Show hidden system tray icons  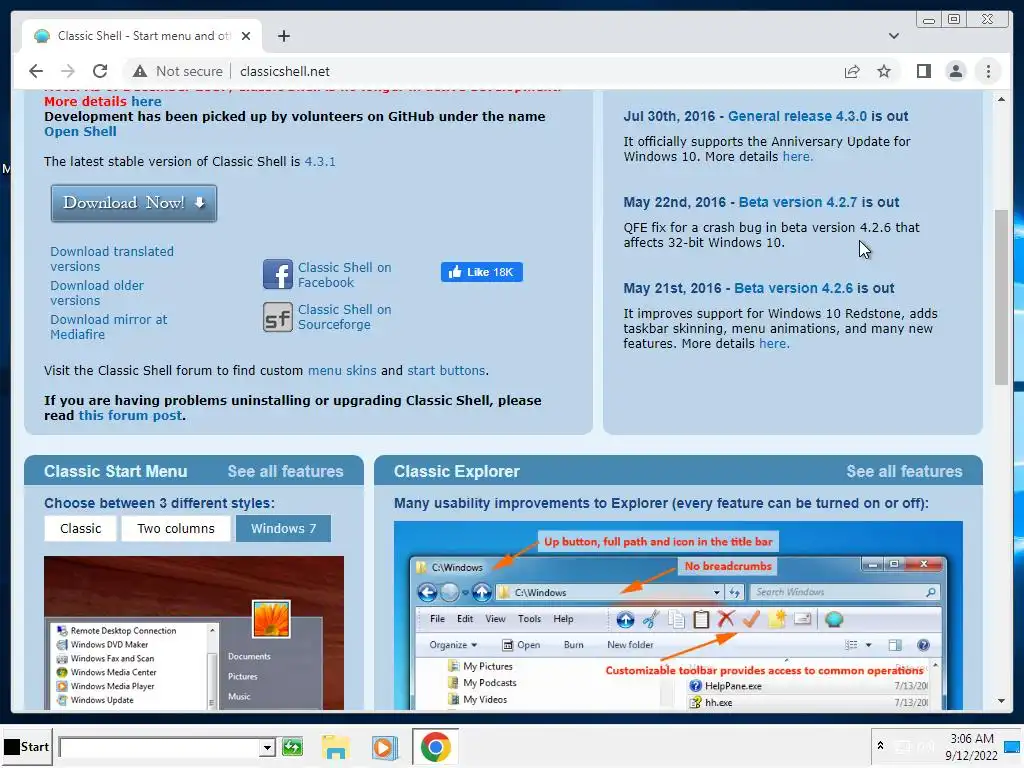(x=880, y=746)
